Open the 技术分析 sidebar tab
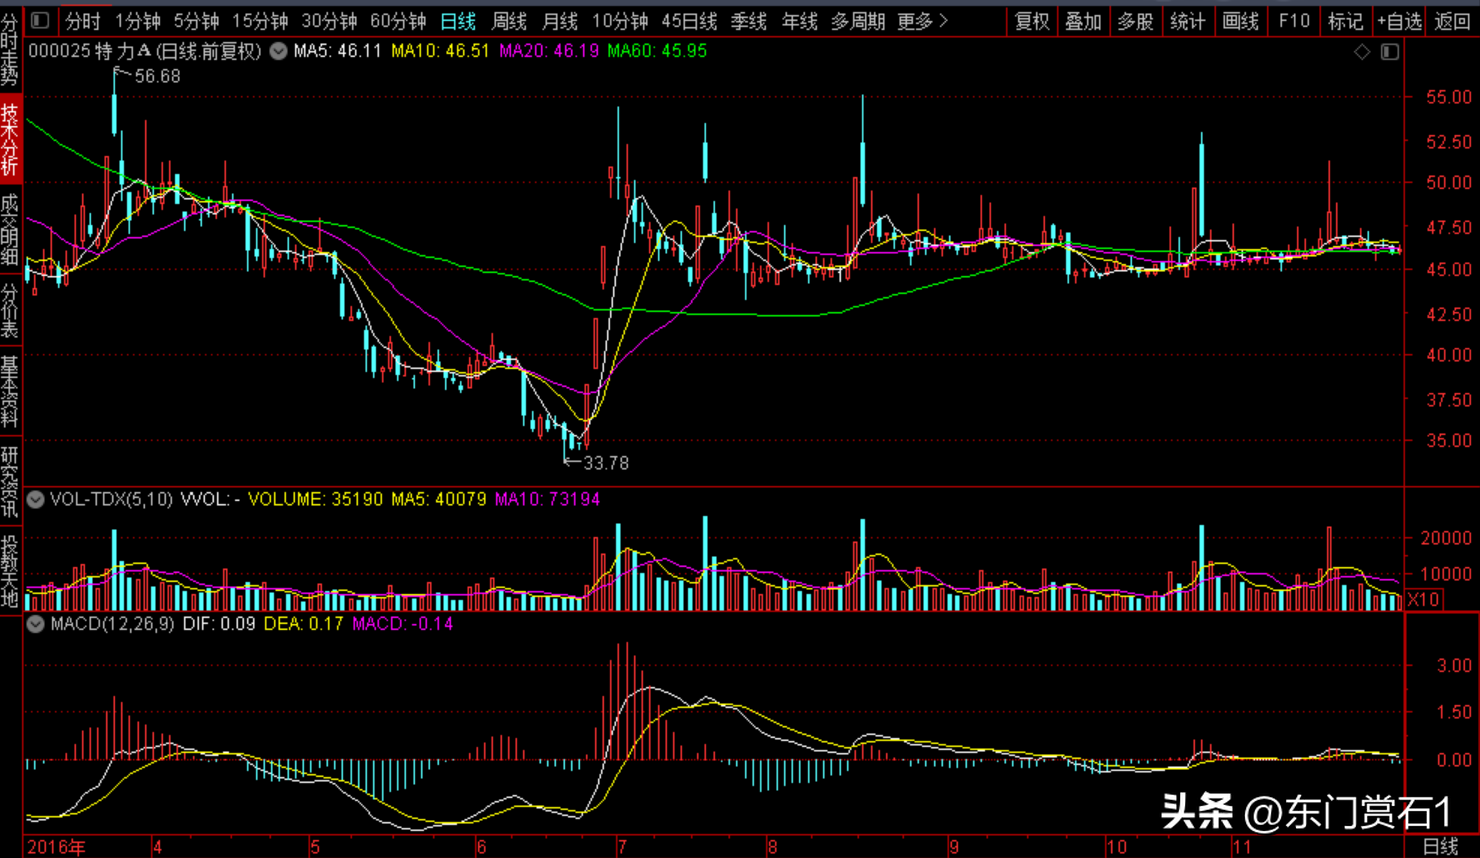This screenshot has height=858, width=1480. 10,140
